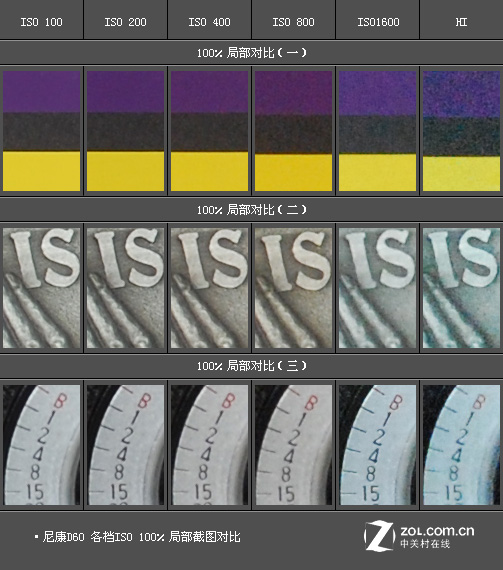Click the 100% 局部对比（二）section heading
This screenshot has width=503, height=570.
tap(252, 210)
